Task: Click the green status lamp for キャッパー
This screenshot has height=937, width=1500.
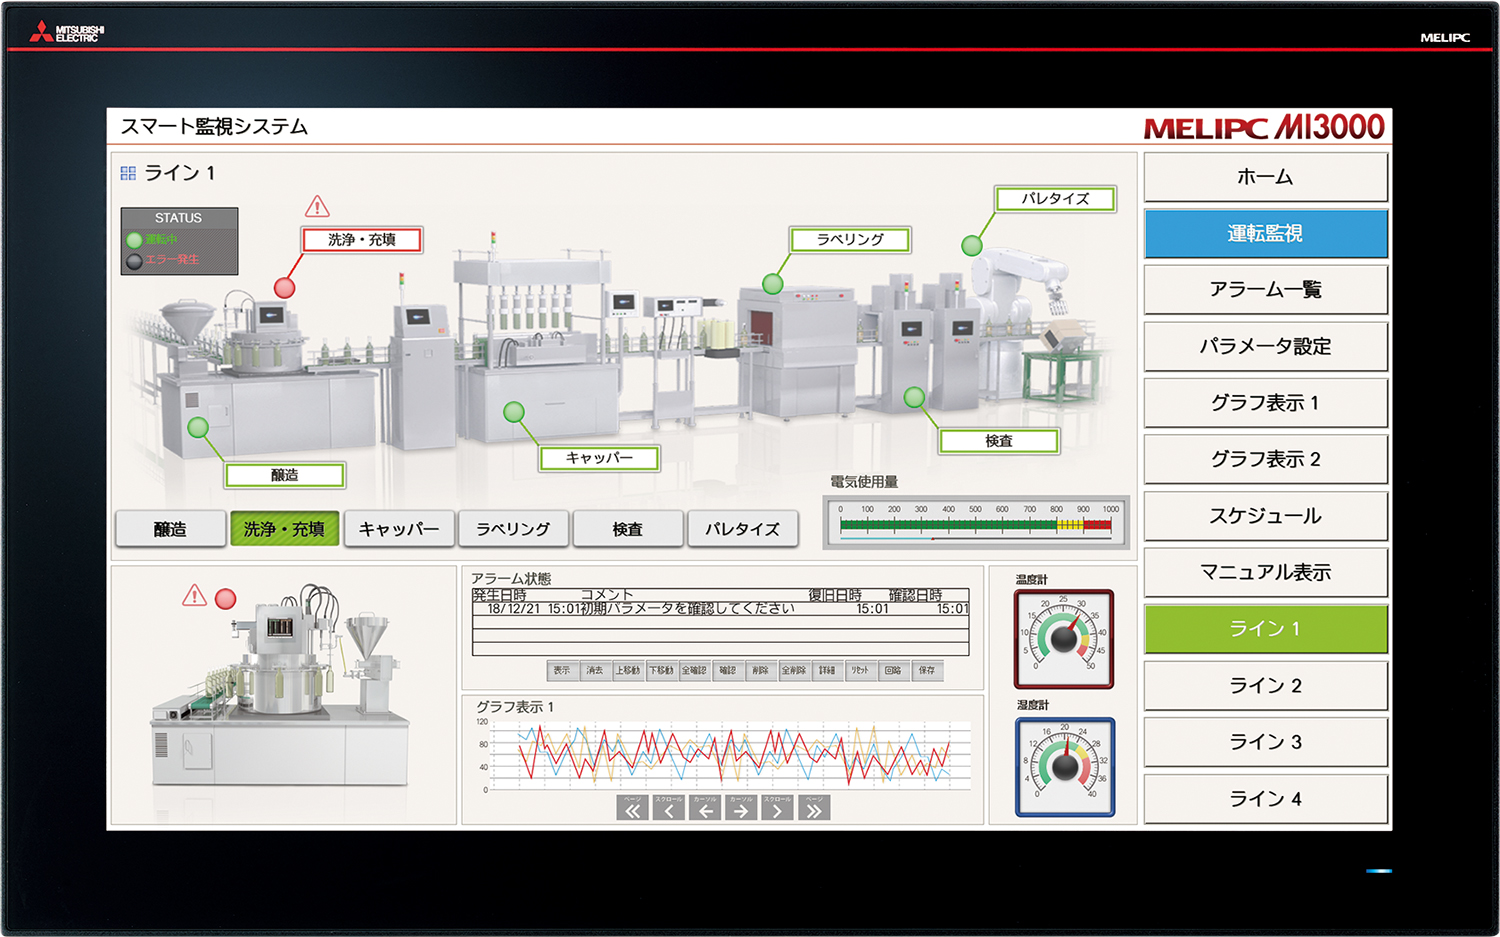Action: (514, 411)
